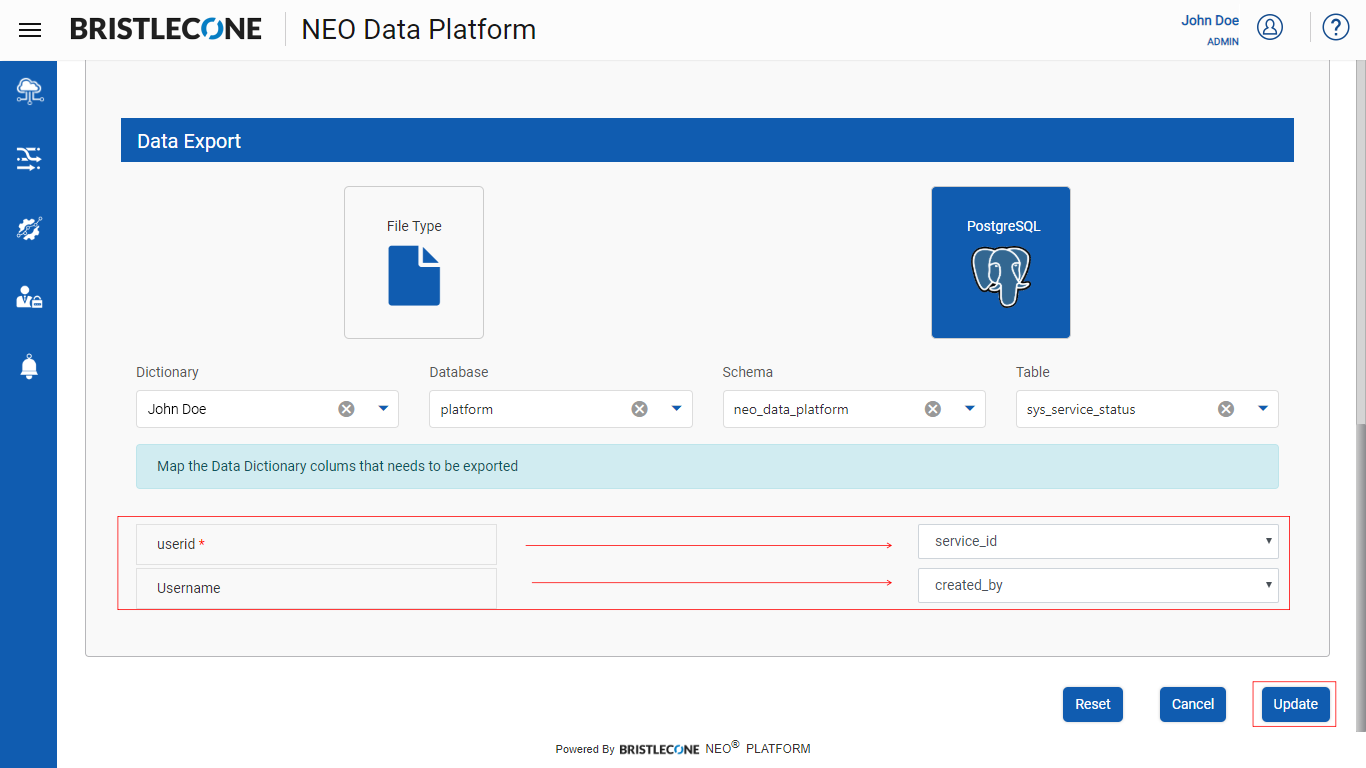Click the John Doe username in header

pyautogui.click(x=1210, y=20)
